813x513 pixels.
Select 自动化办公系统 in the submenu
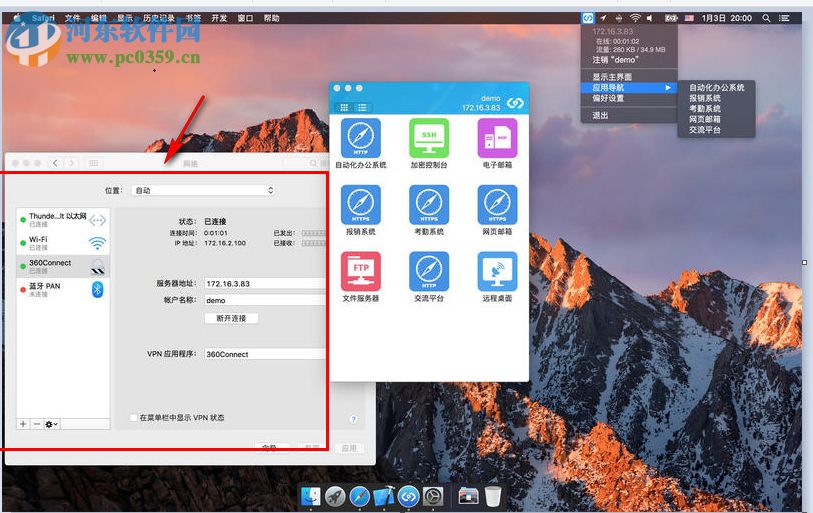(x=716, y=88)
